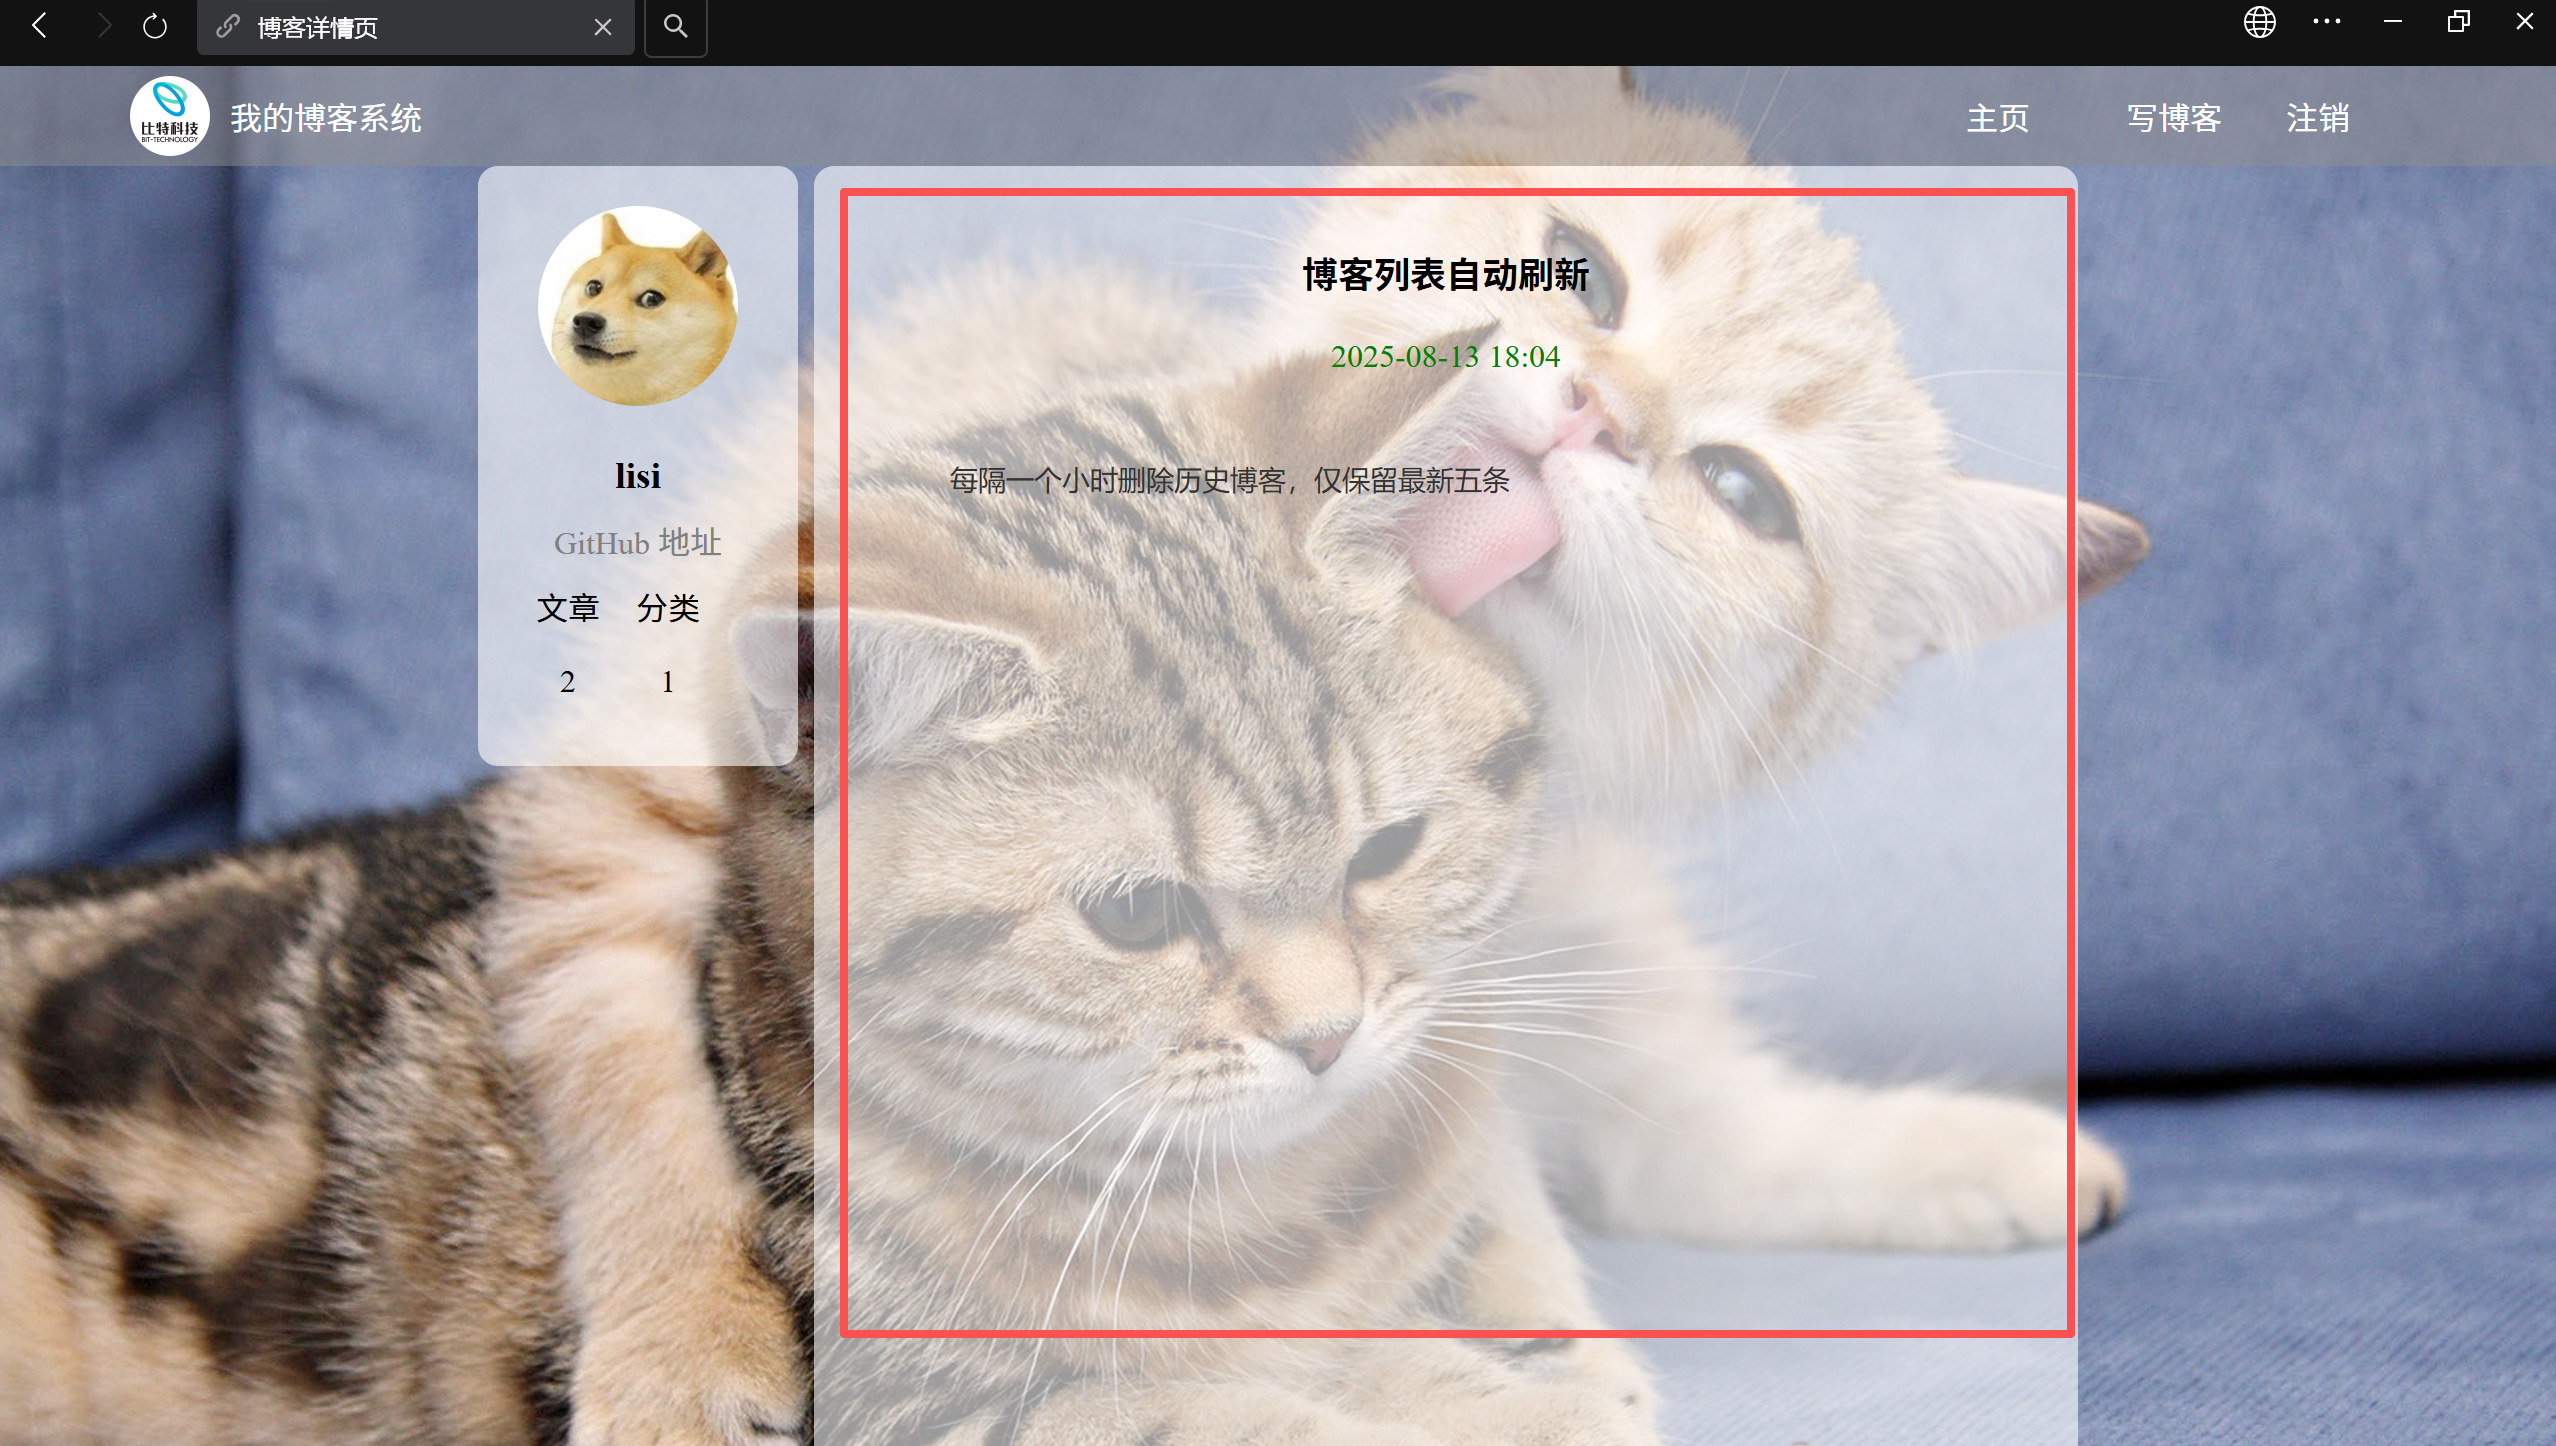The height and width of the screenshot is (1446, 2556).
Task: Go to 主页 in navigation
Action: [x=1997, y=118]
